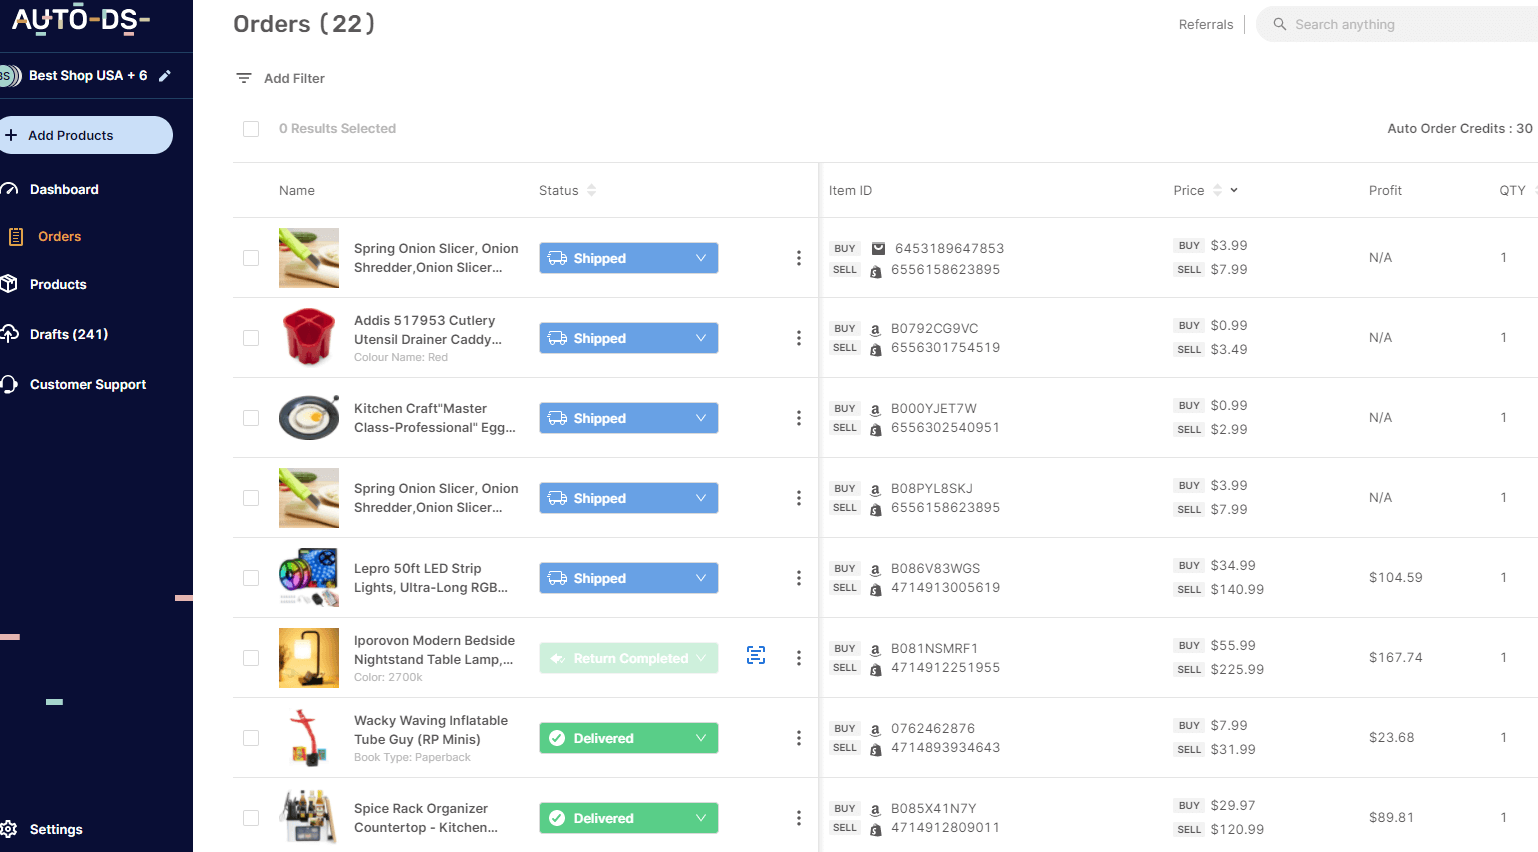The height and width of the screenshot is (852, 1538).
Task: Click the Dashboard gauge icon
Action: click(10, 189)
